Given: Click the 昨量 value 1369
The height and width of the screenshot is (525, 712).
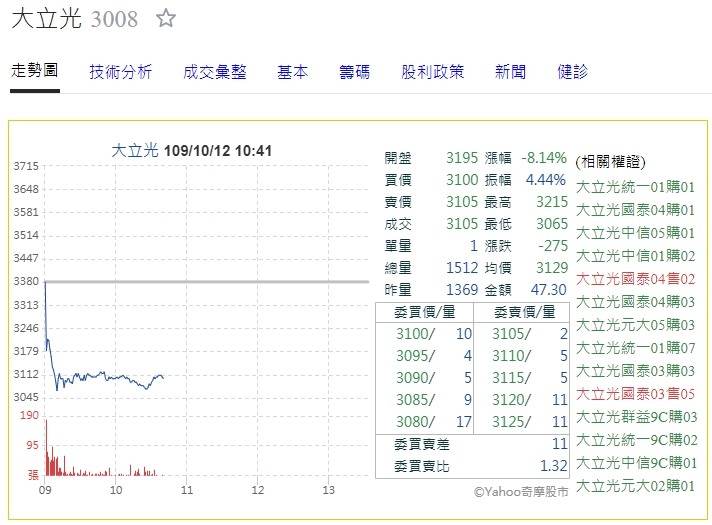Looking at the screenshot, I should coord(462,290).
